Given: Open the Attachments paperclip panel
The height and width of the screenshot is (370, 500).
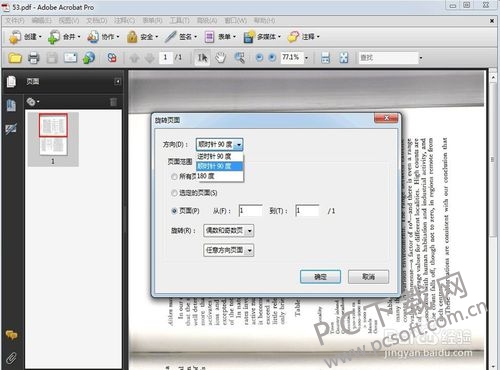Looking at the screenshot, I should click(x=11, y=358).
